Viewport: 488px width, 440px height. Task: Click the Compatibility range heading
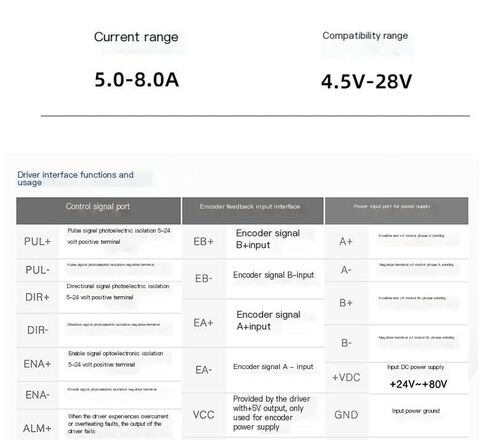365,36
